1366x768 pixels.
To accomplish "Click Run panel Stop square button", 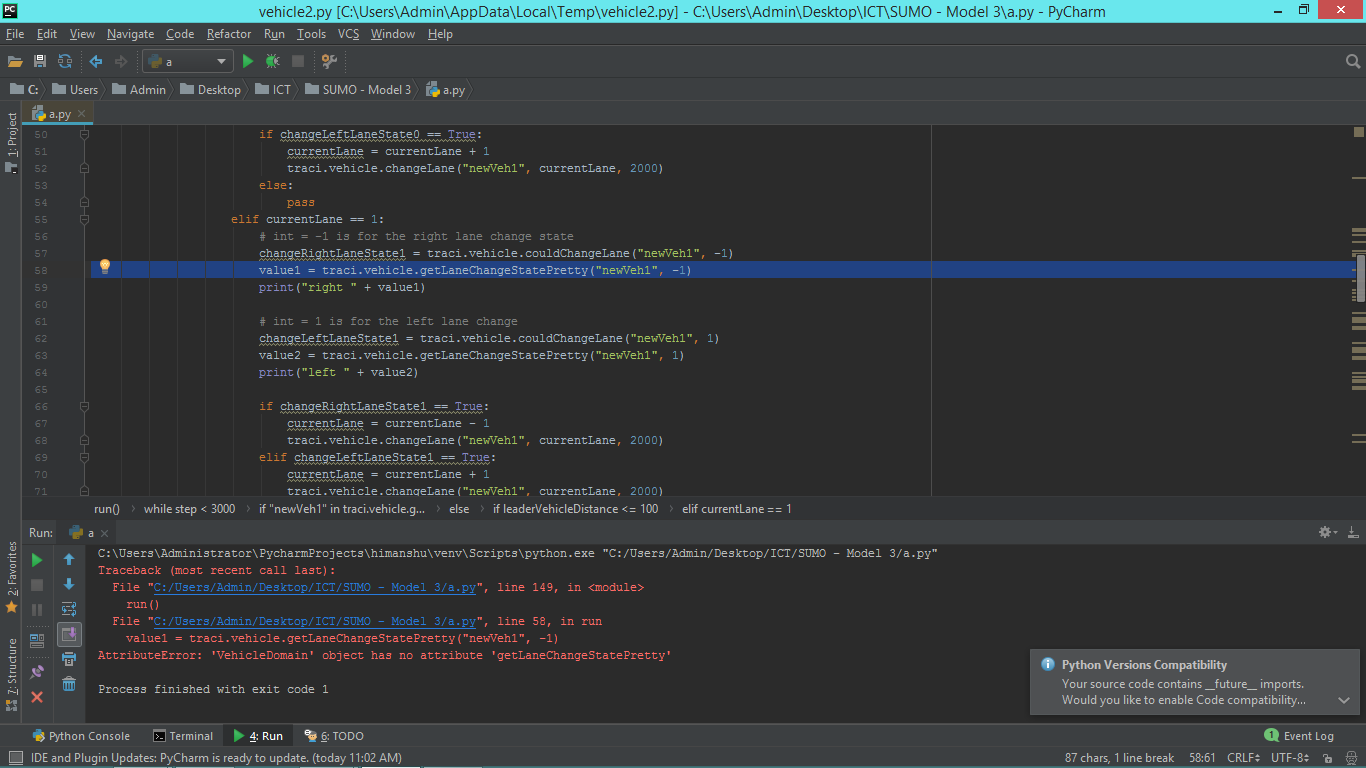I will [37, 585].
